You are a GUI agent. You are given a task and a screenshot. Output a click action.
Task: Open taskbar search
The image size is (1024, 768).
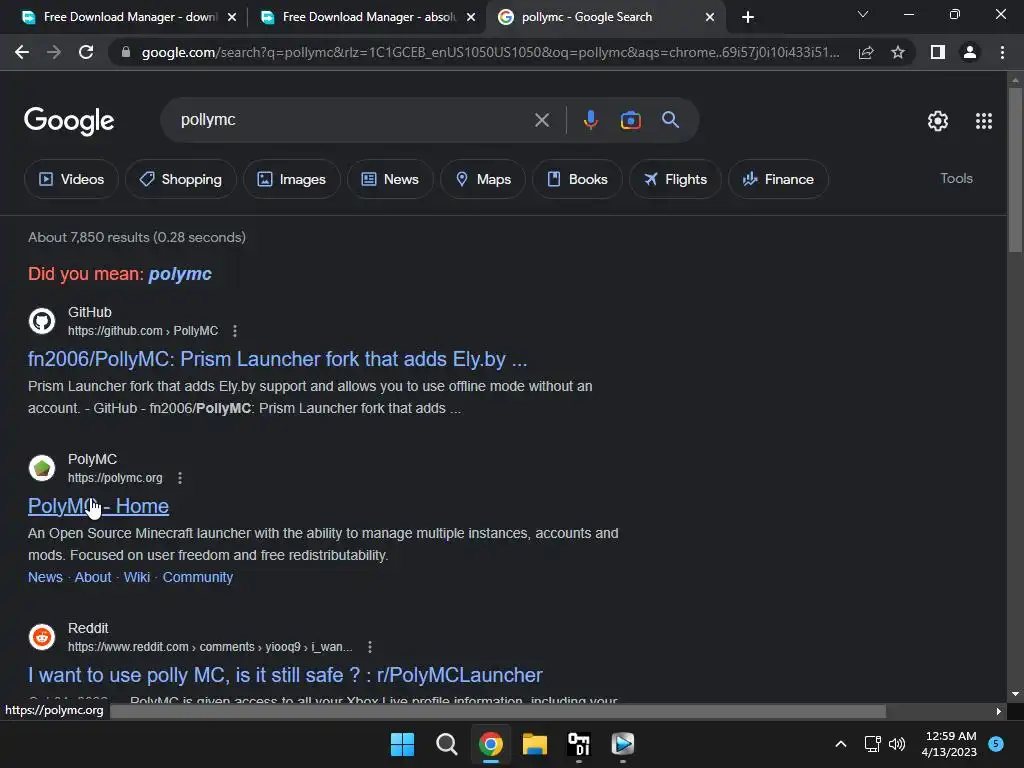click(447, 744)
